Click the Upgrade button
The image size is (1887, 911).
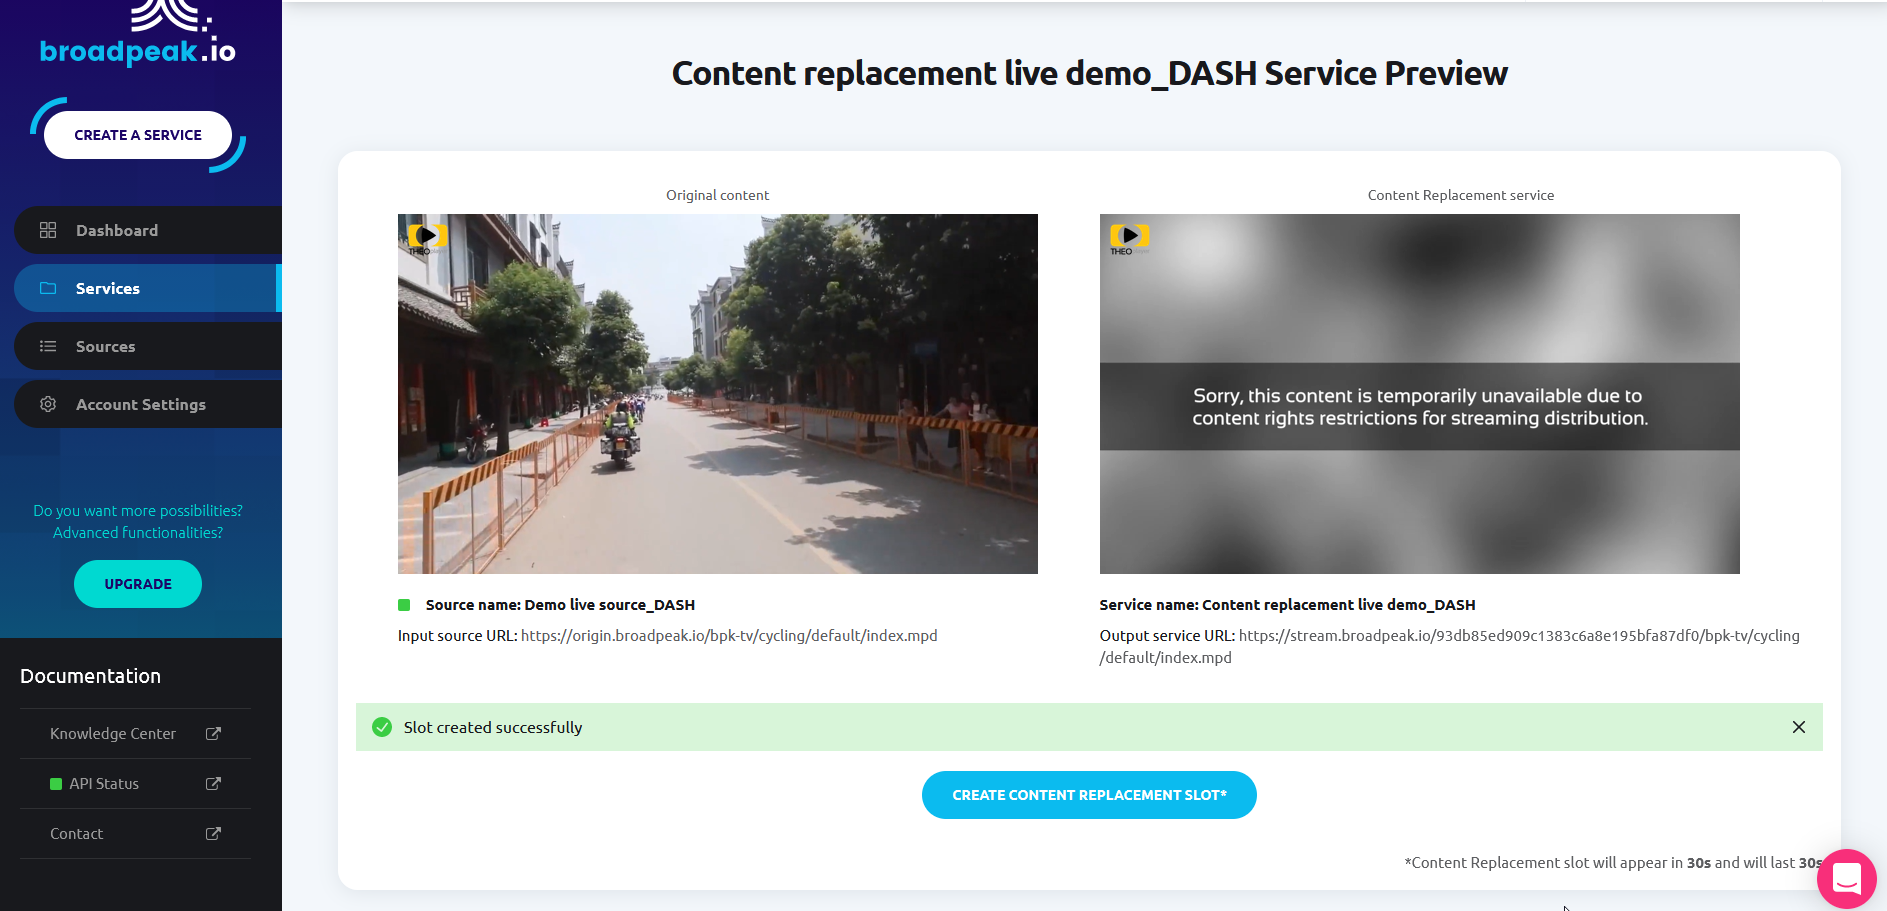tap(138, 584)
